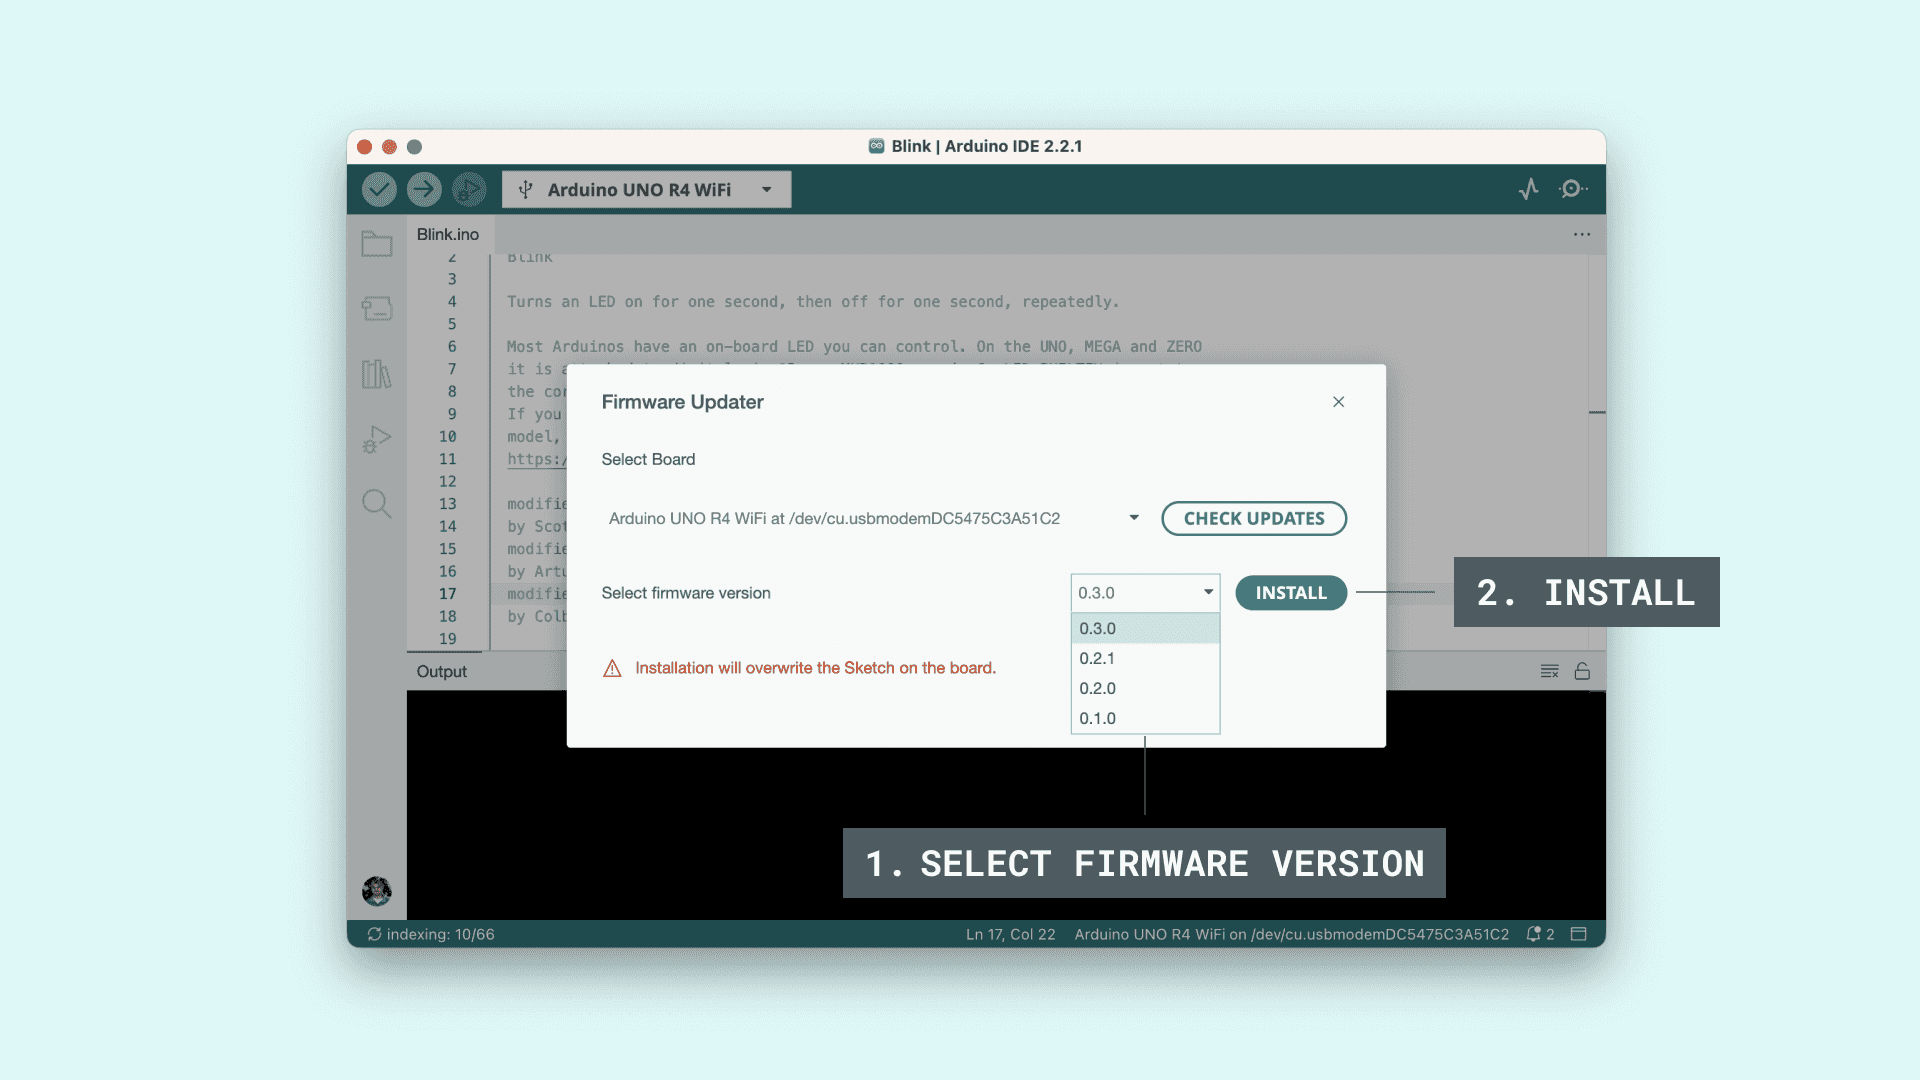Click the Upload arrow button
The height and width of the screenshot is (1080, 1920).
pyautogui.click(x=424, y=189)
